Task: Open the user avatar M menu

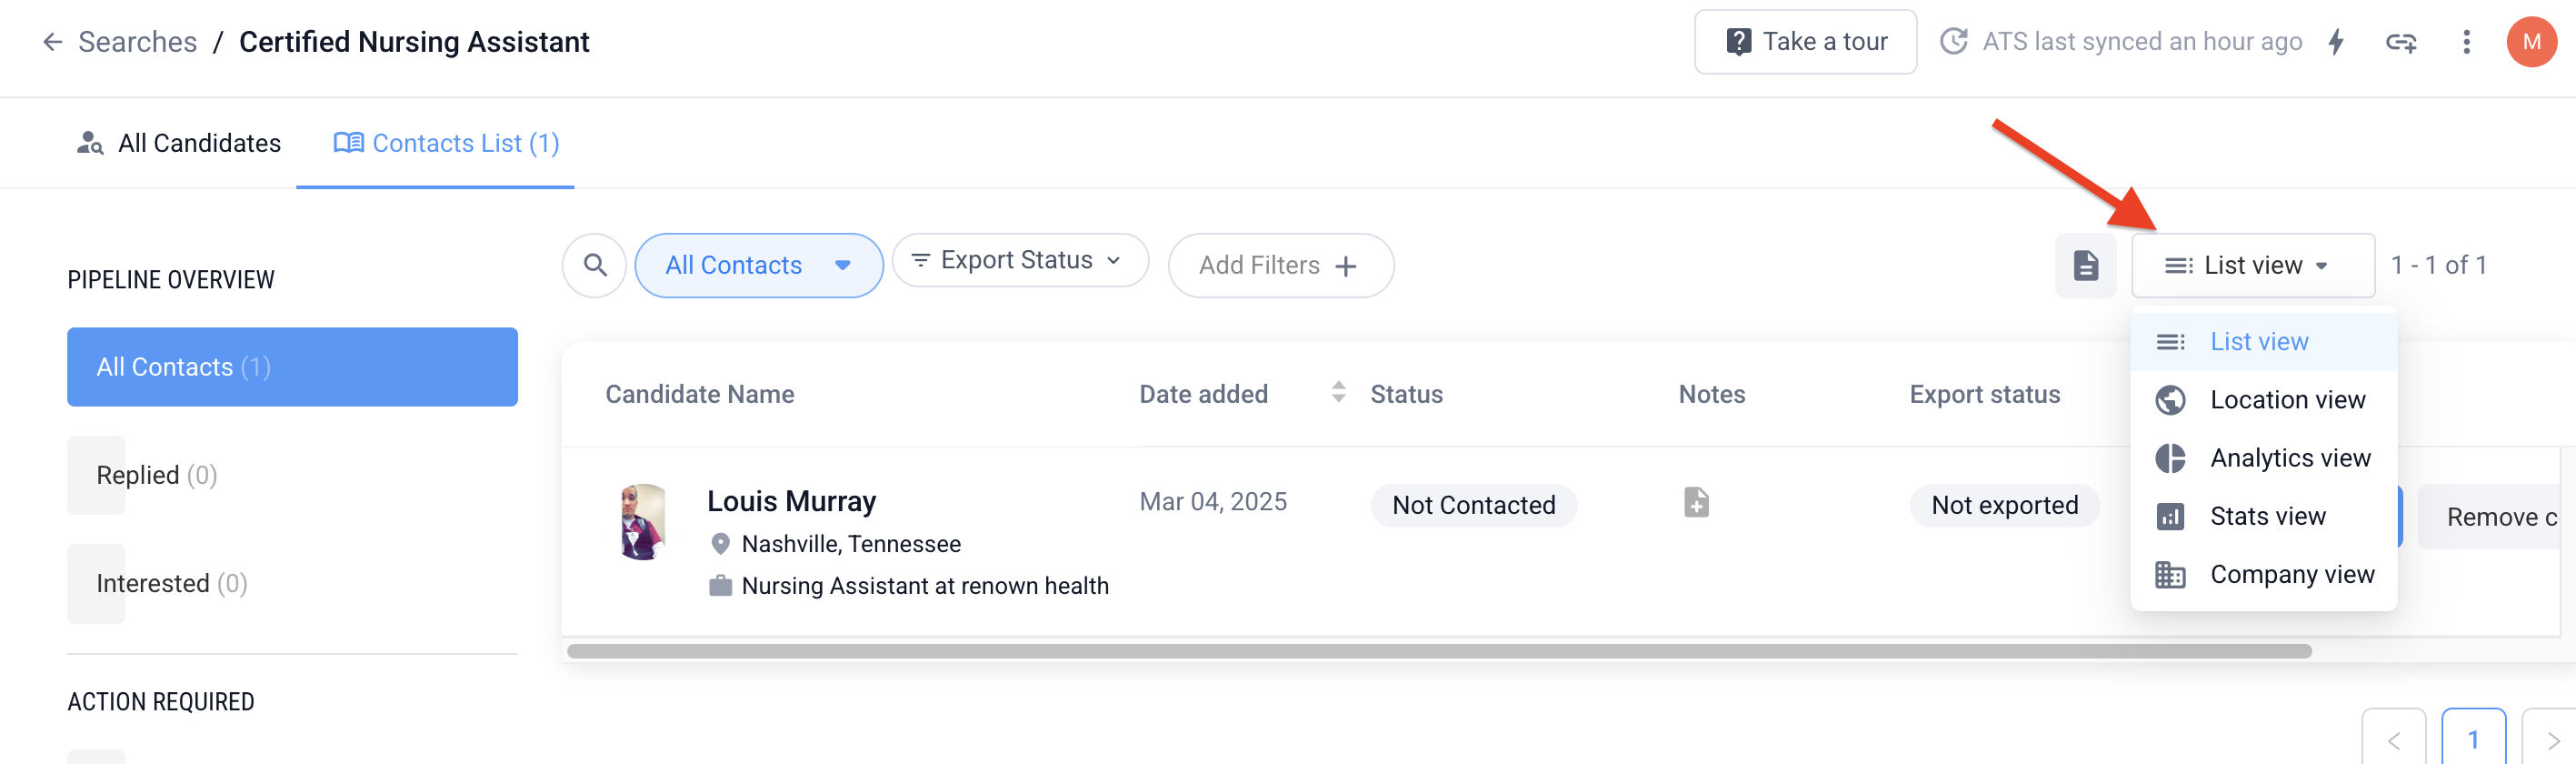Action: pyautogui.click(x=2530, y=42)
